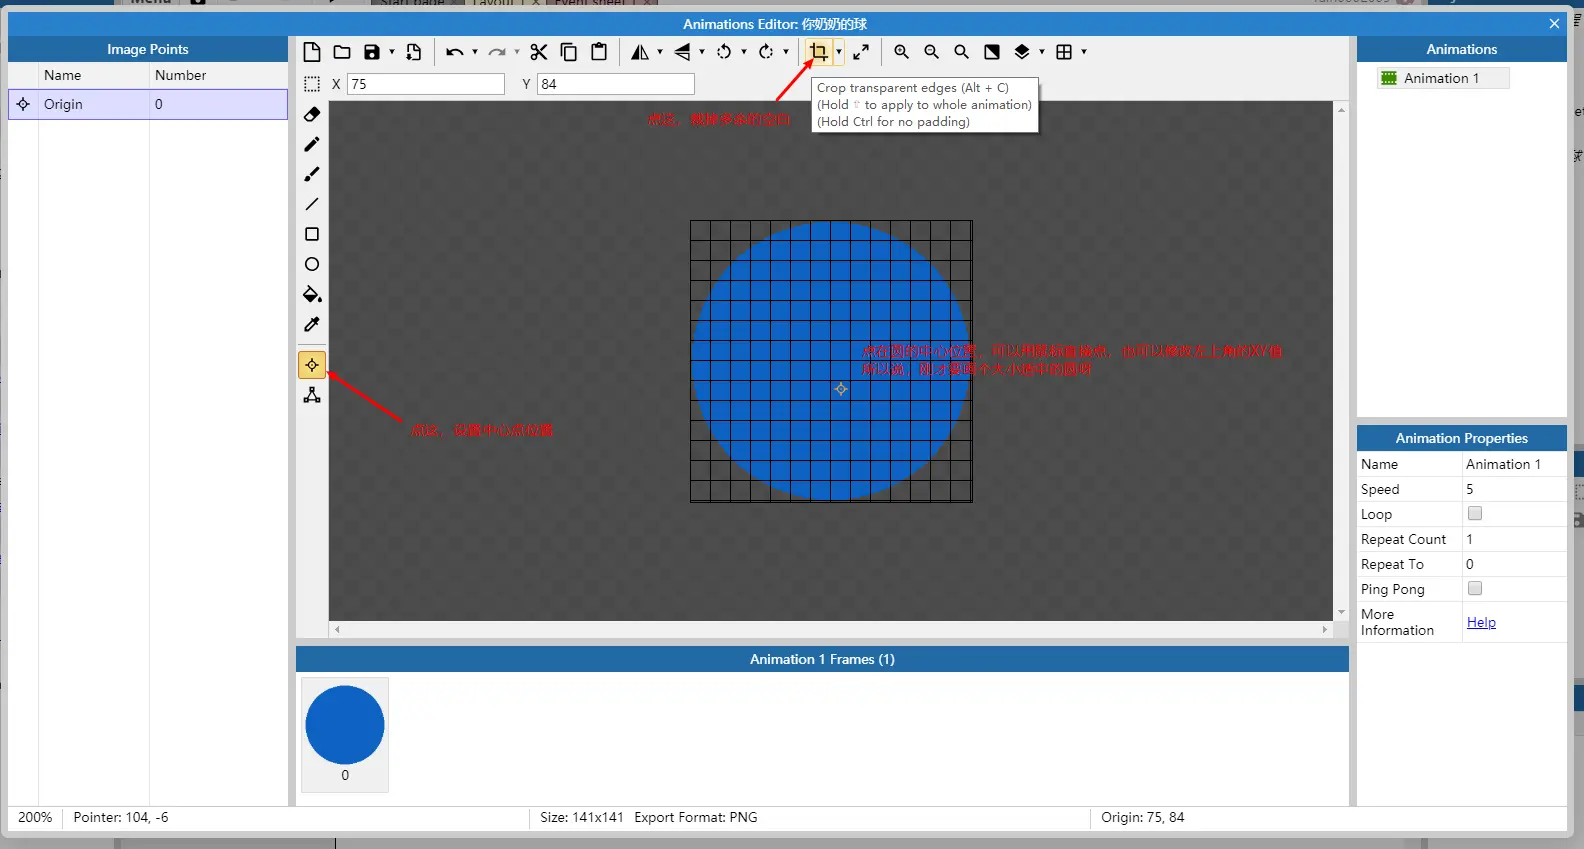Rotate image clockwise
Screen dimensions: 1584x849
(766, 52)
